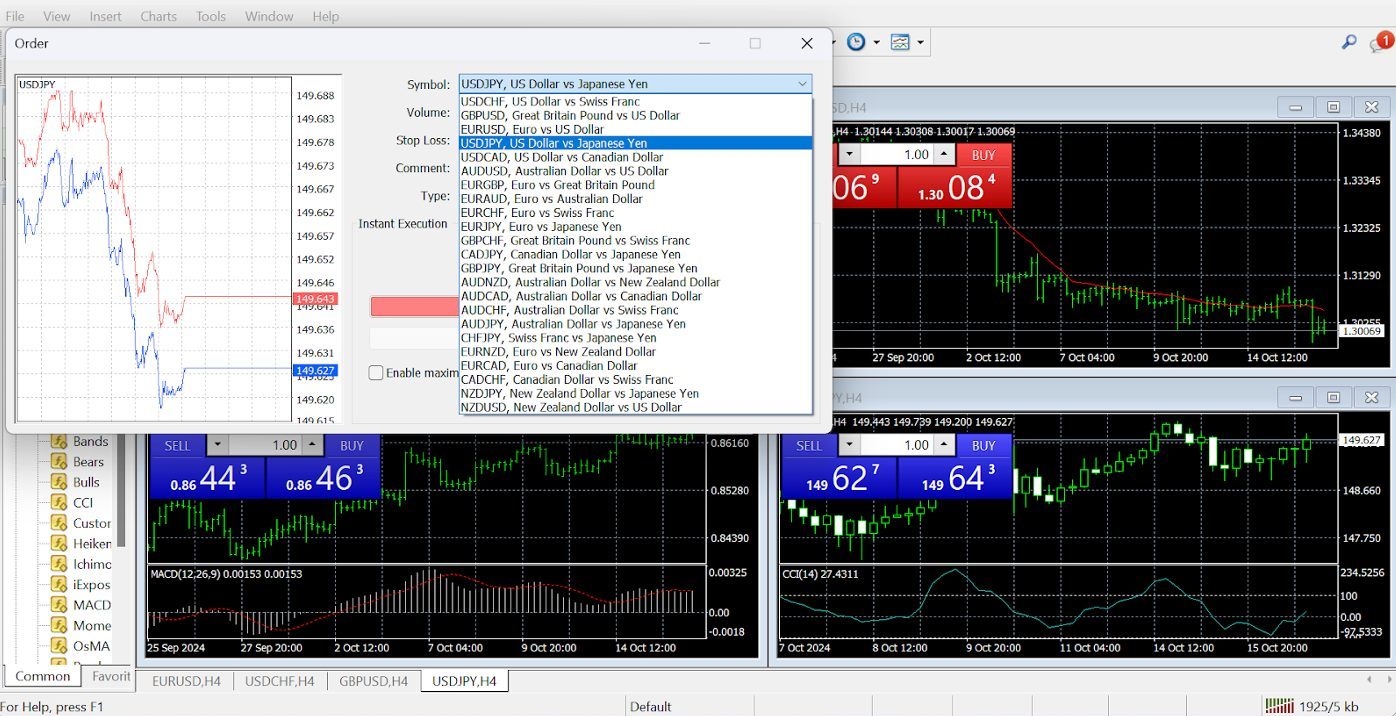Select the Bears indicator in Navigator
This screenshot has height=716, width=1396.
[88, 462]
